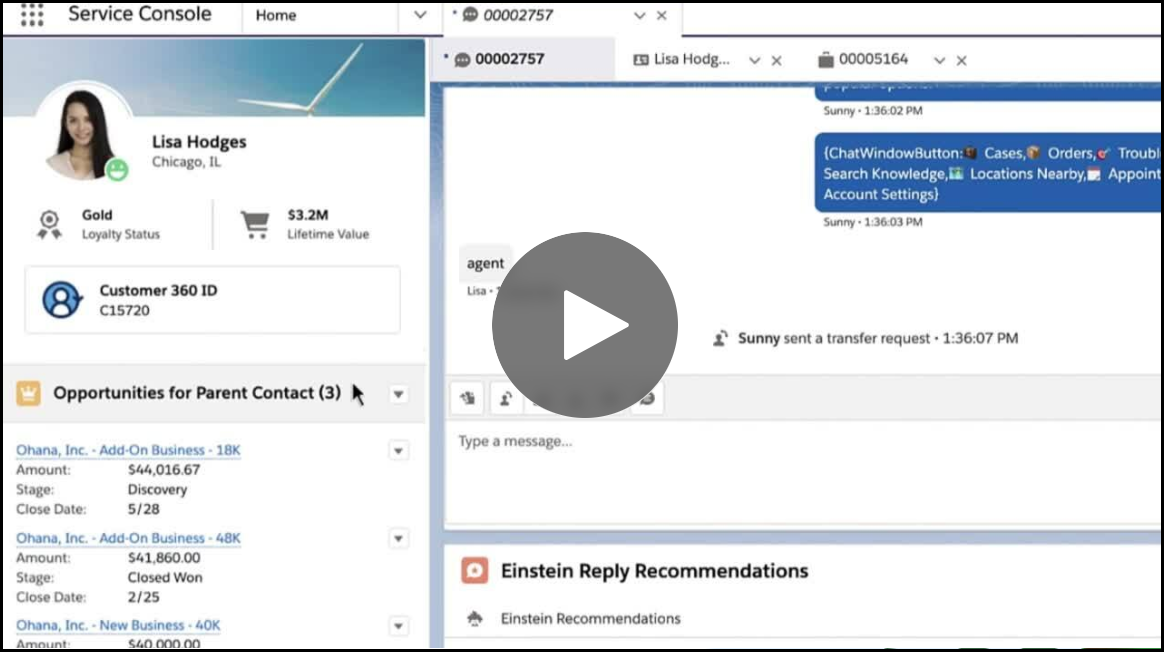Click the Lifetime Value shopping cart icon
The height and width of the screenshot is (652, 1164).
click(x=255, y=224)
